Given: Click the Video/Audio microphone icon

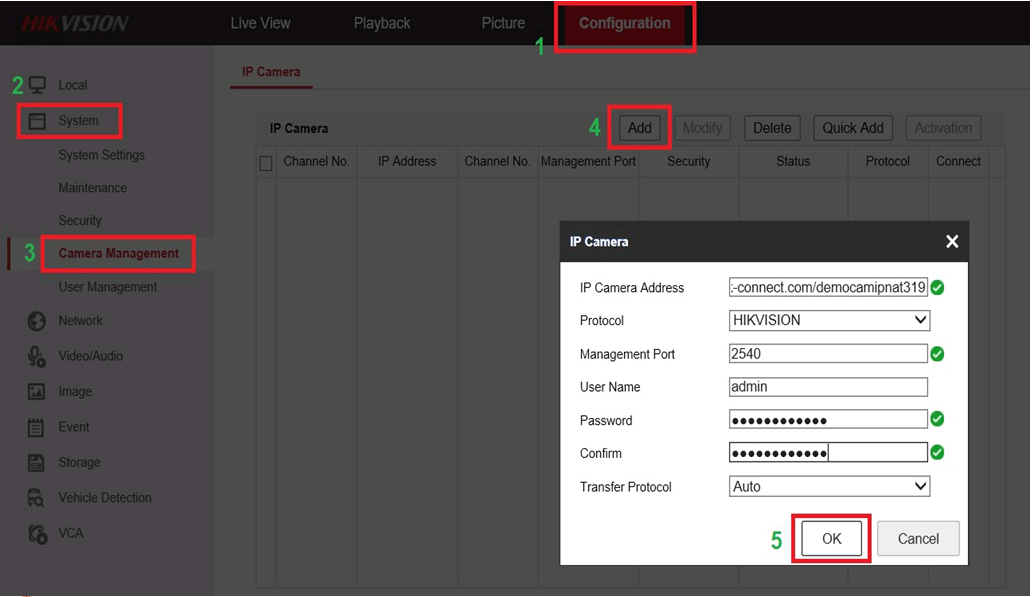Looking at the screenshot, I should (37, 356).
